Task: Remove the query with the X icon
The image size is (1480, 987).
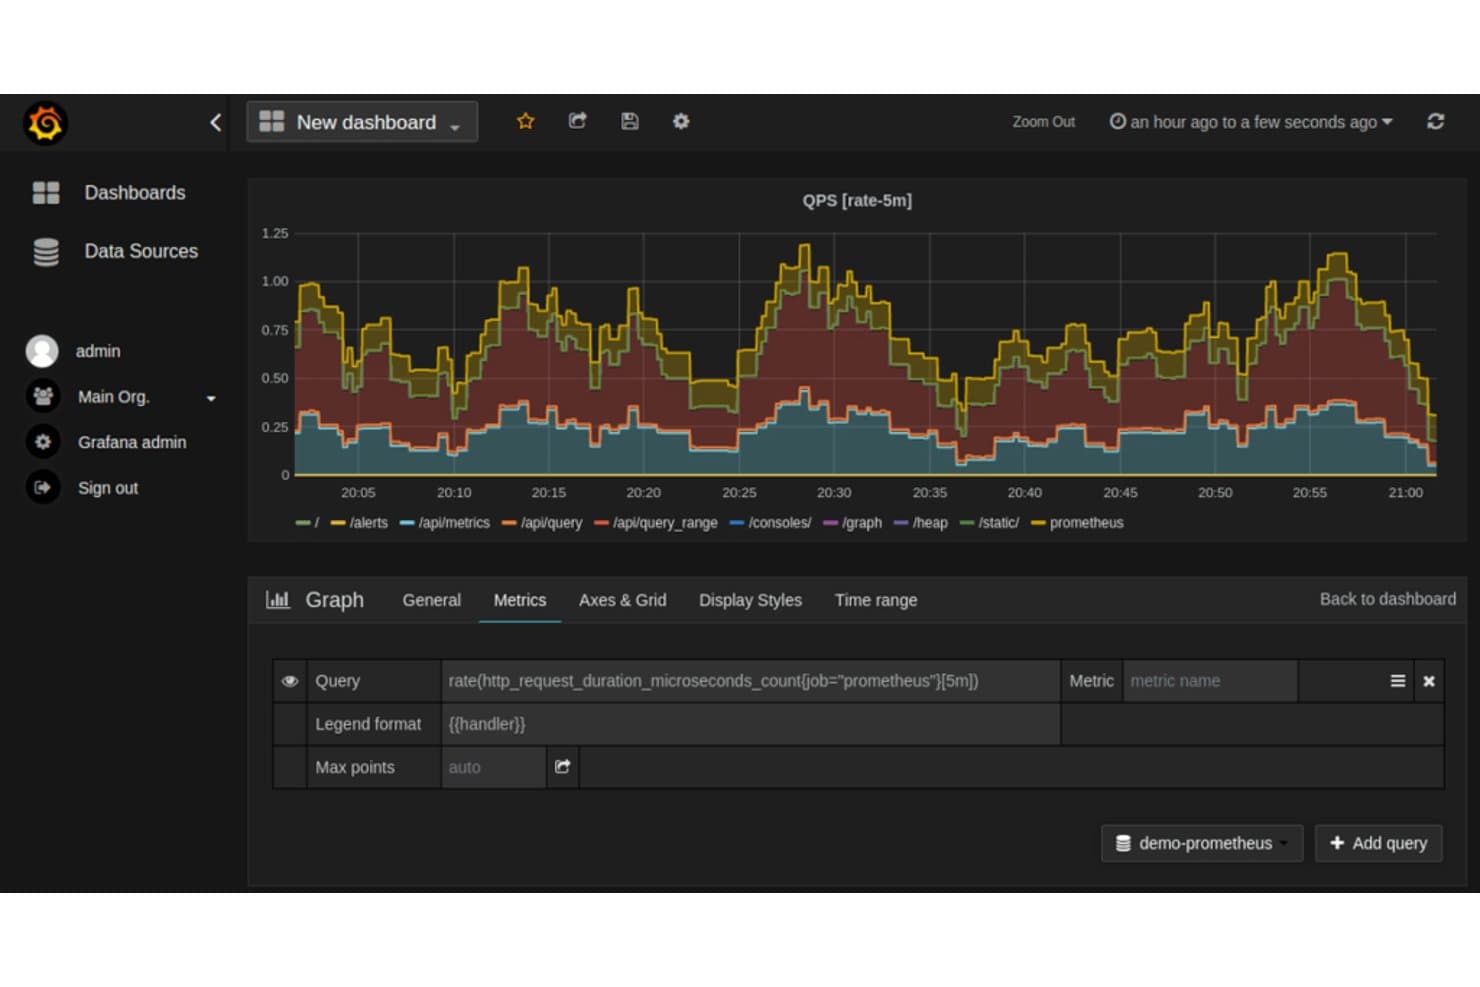Action: click(x=1429, y=681)
